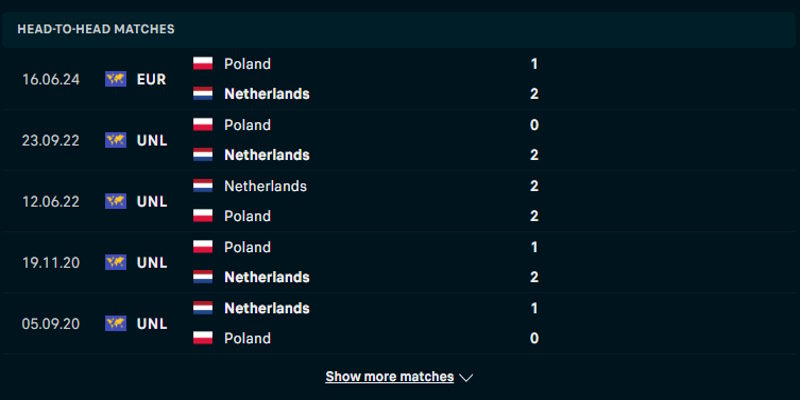Click Netherlands score in the 19.11.20 match
Image resolution: width=800 pixels, height=400 pixels.
pos(535,277)
